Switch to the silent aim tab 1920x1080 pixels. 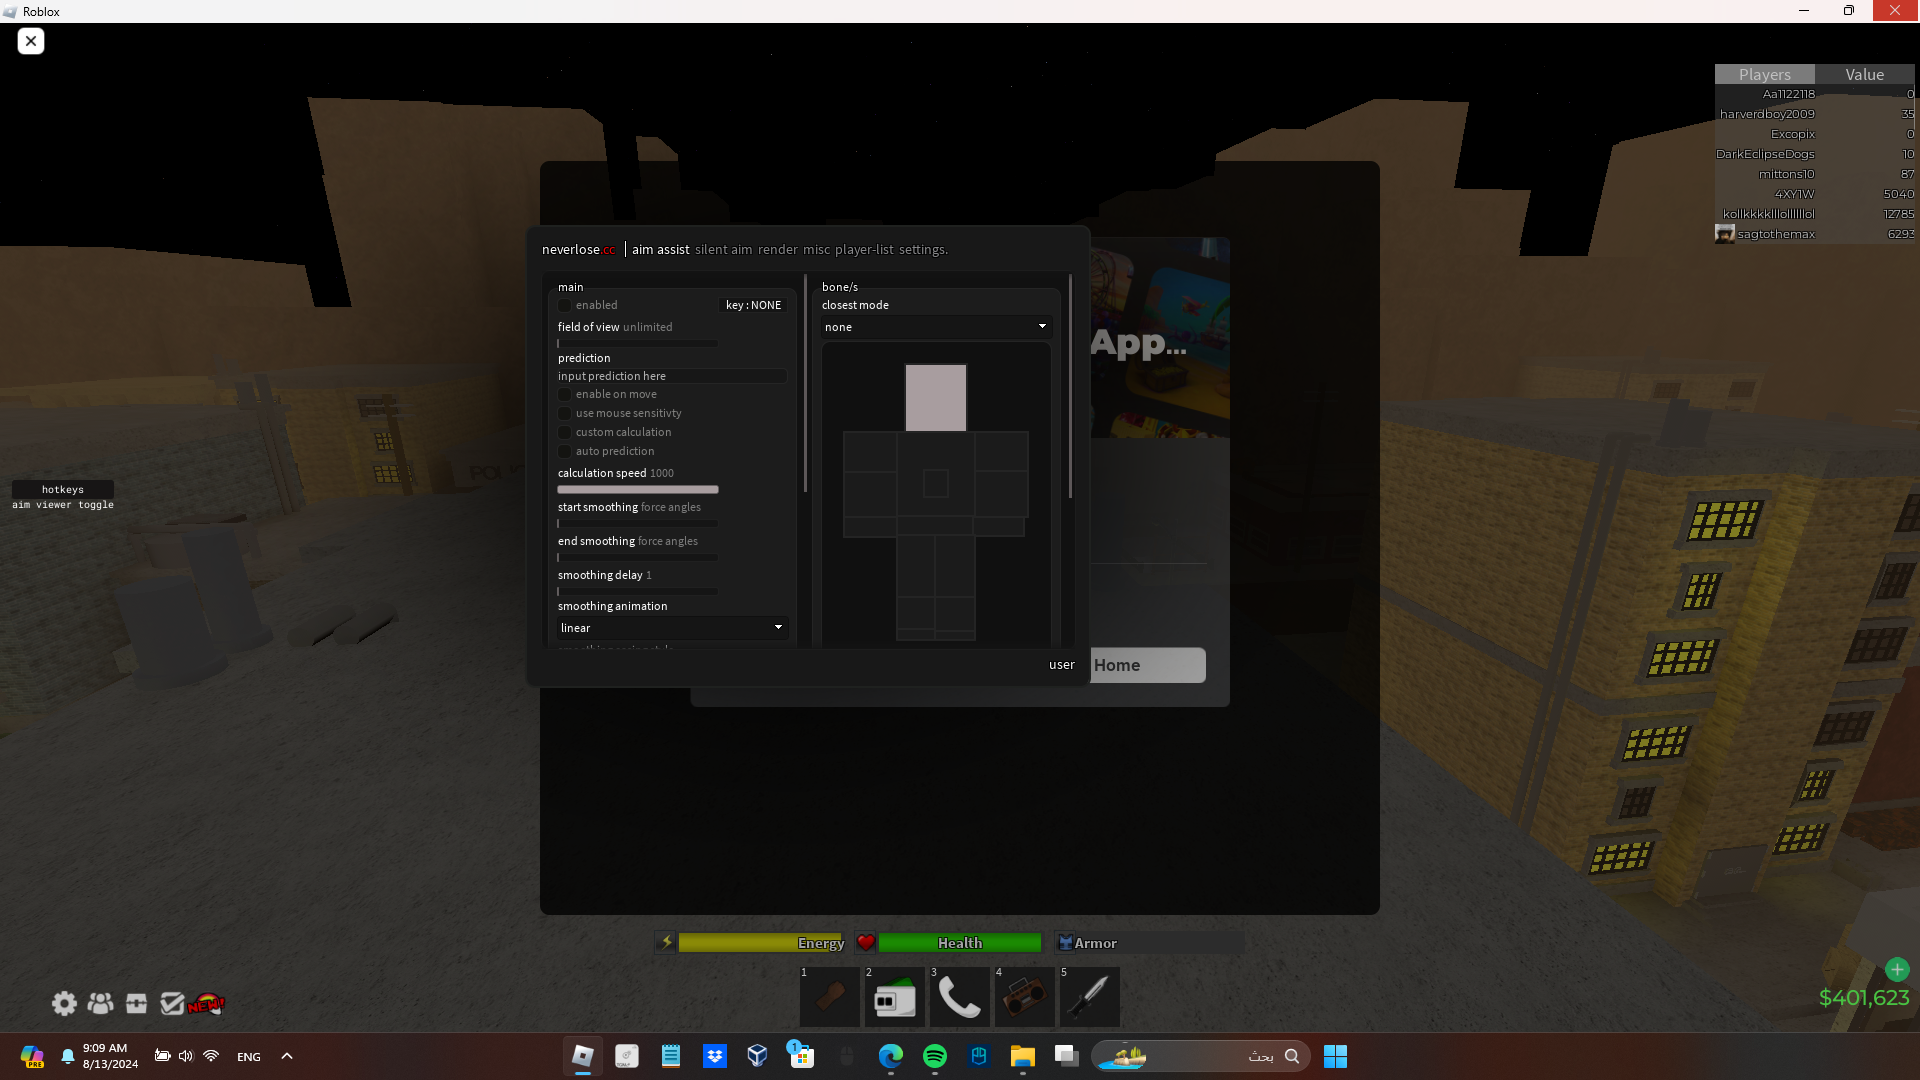[723, 250]
